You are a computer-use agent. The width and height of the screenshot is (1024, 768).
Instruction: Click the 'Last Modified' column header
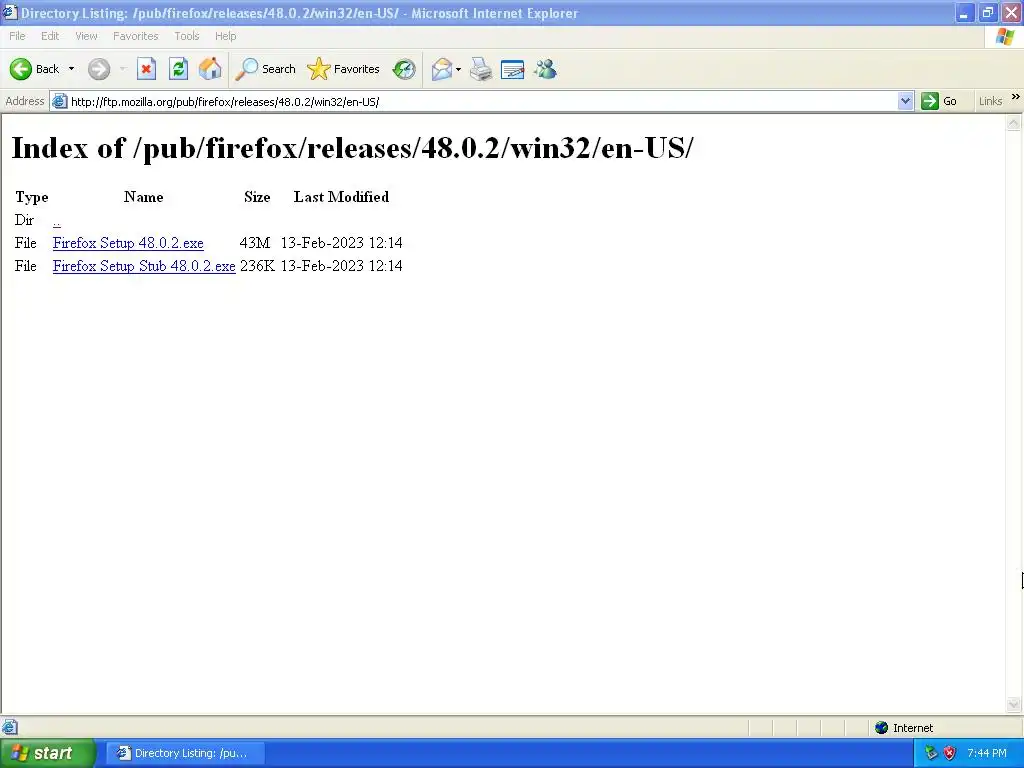[341, 197]
